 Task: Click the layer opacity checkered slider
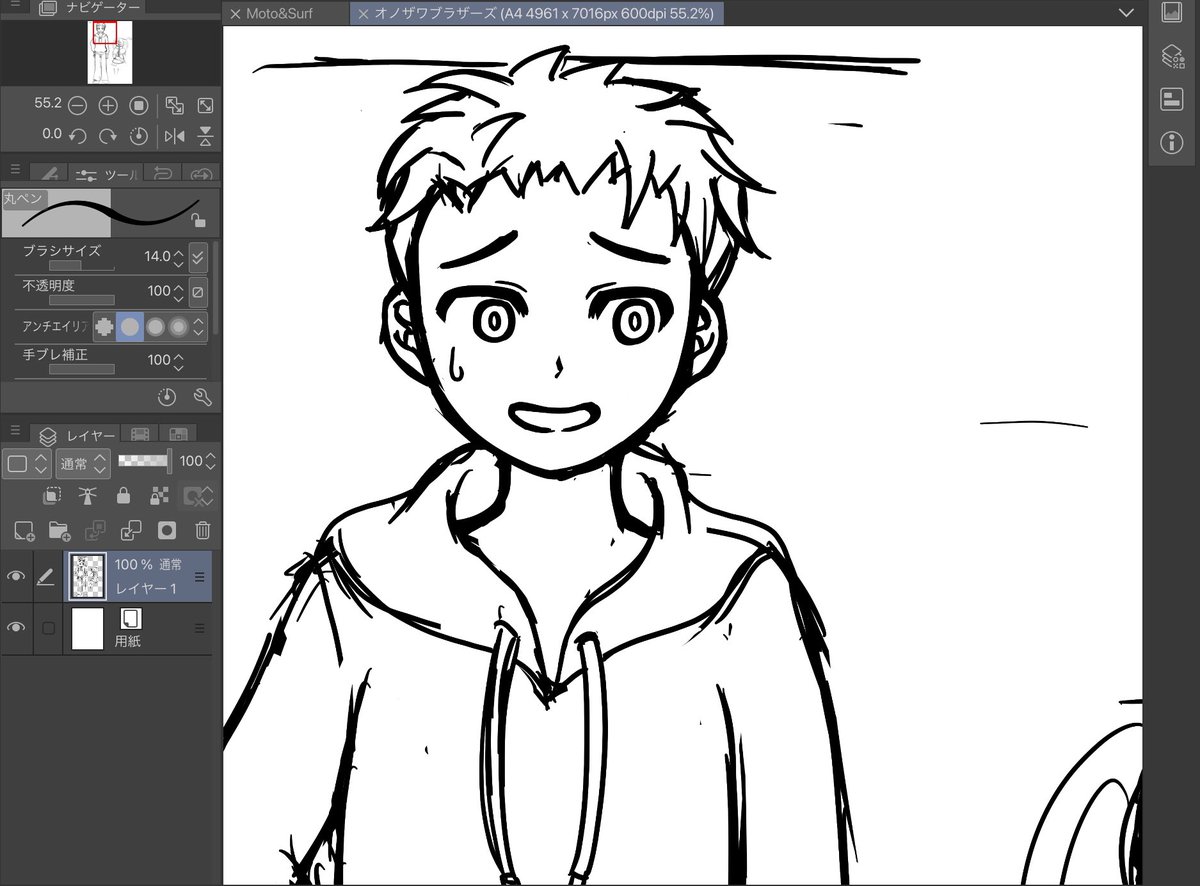[144, 461]
